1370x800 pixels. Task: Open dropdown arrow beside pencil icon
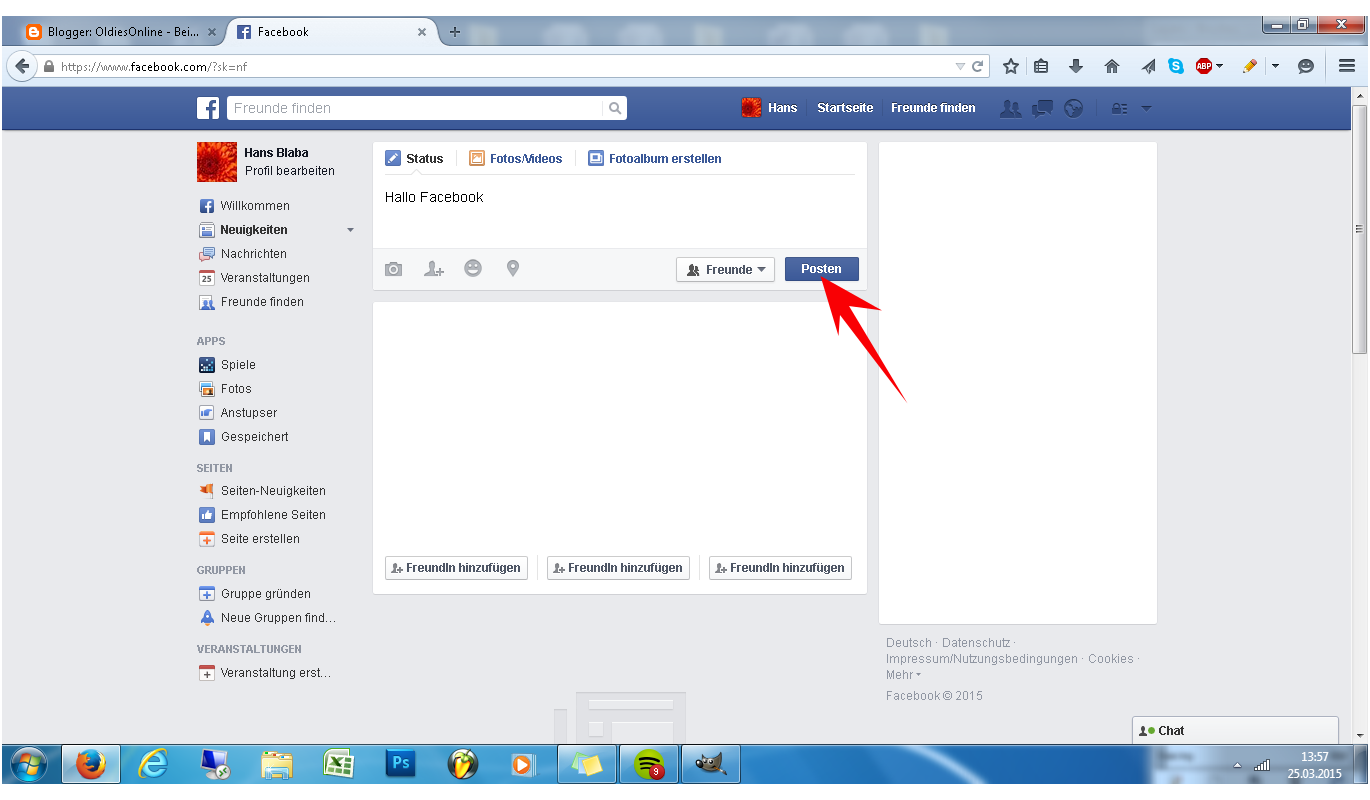point(1275,66)
